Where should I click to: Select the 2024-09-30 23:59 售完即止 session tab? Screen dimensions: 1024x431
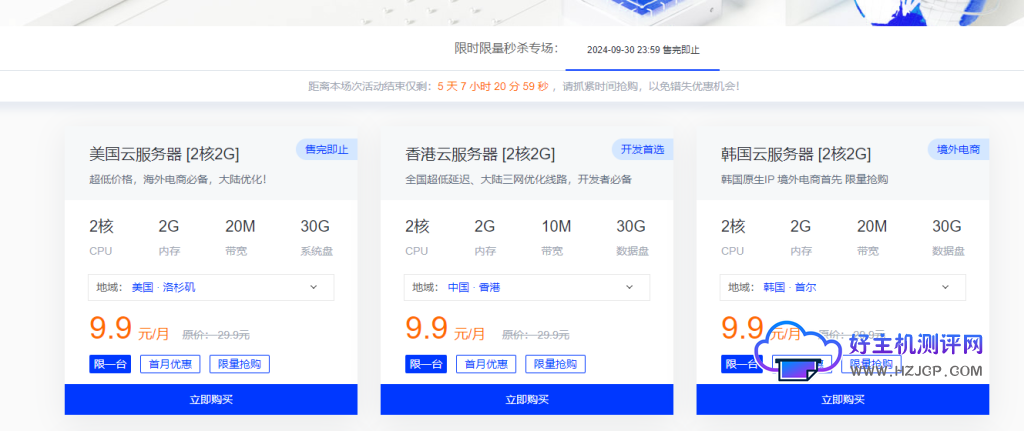[643, 50]
